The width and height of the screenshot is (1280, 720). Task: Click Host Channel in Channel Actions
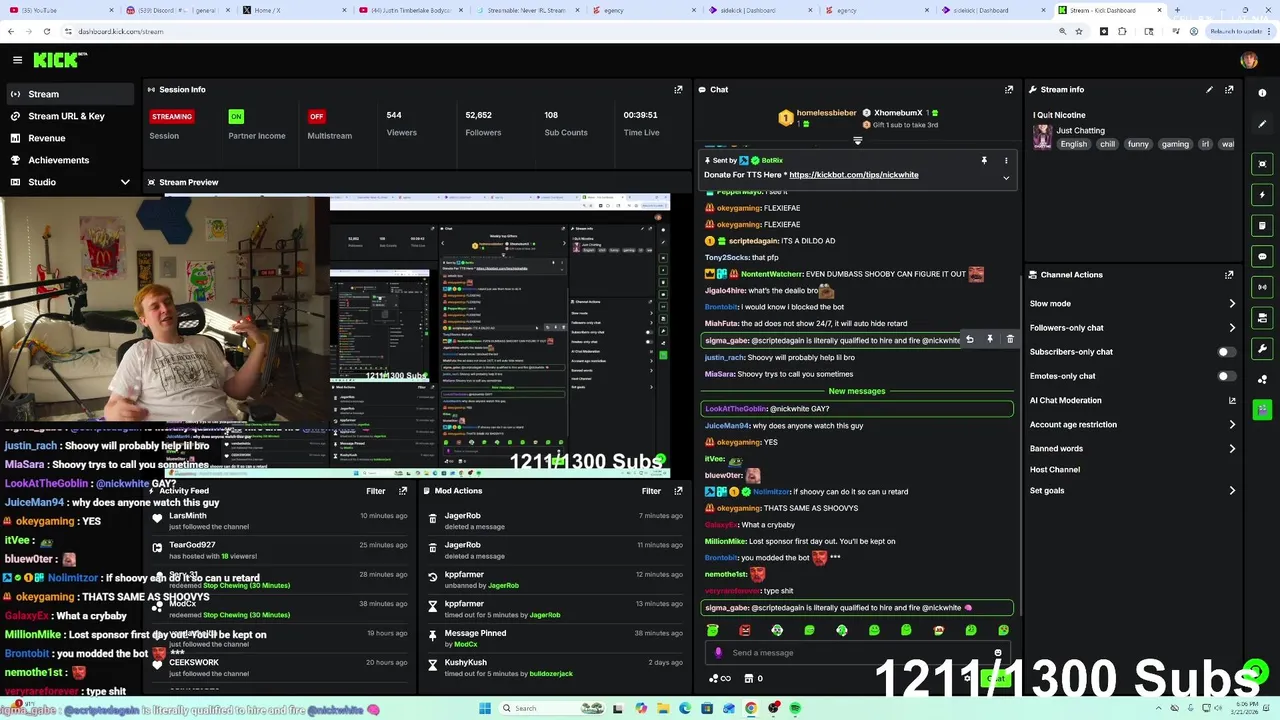coord(1055,470)
